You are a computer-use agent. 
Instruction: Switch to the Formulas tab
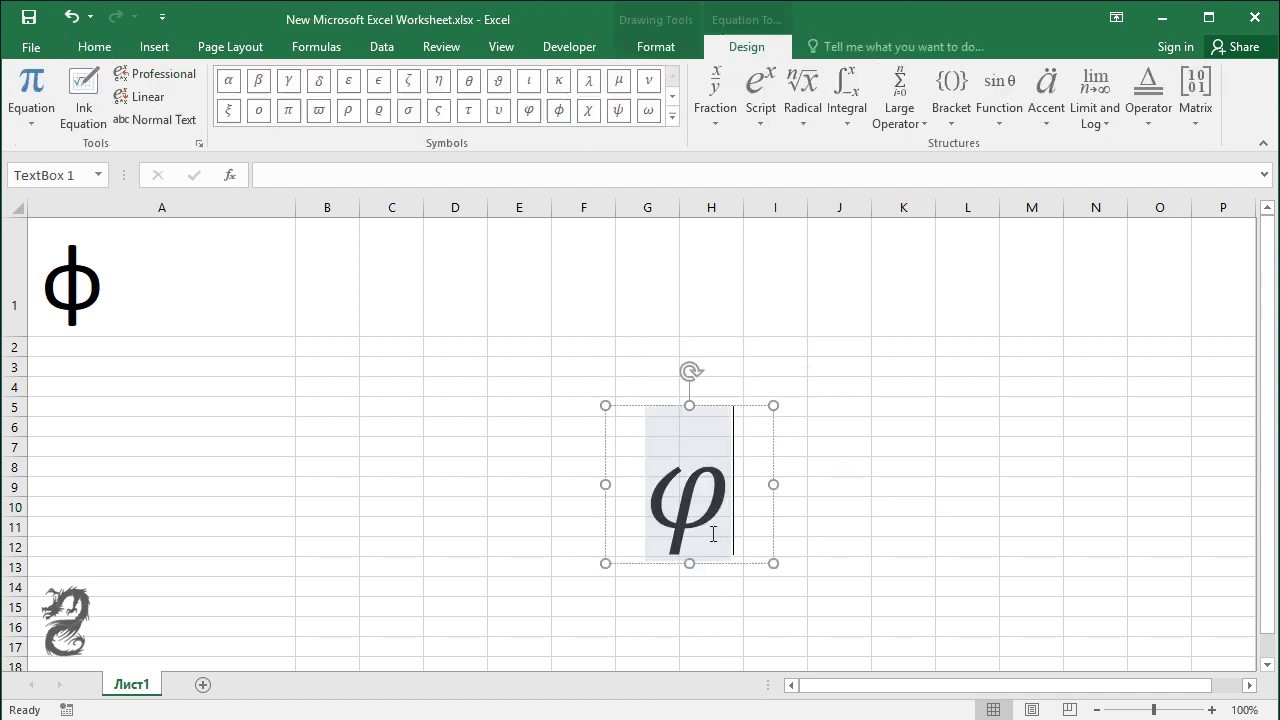point(316,47)
